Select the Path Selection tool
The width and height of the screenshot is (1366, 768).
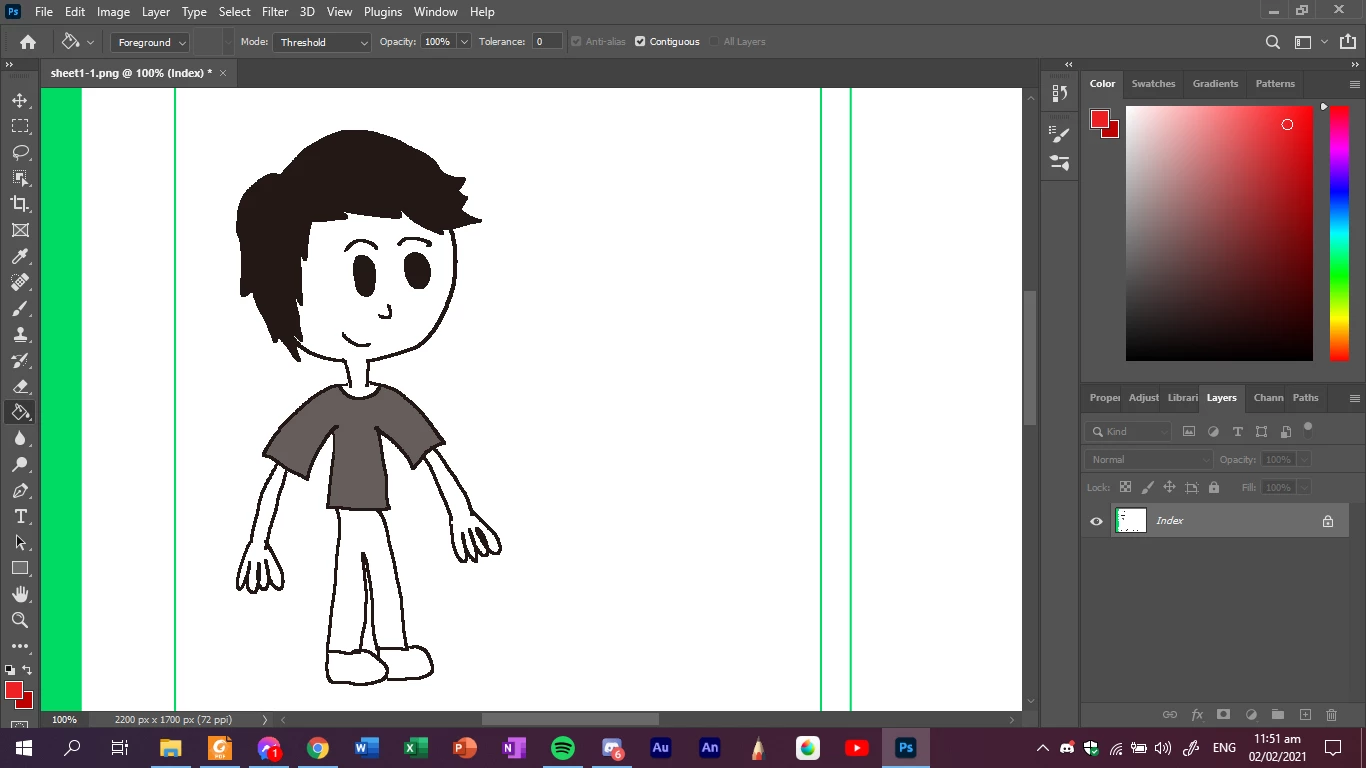(20, 542)
